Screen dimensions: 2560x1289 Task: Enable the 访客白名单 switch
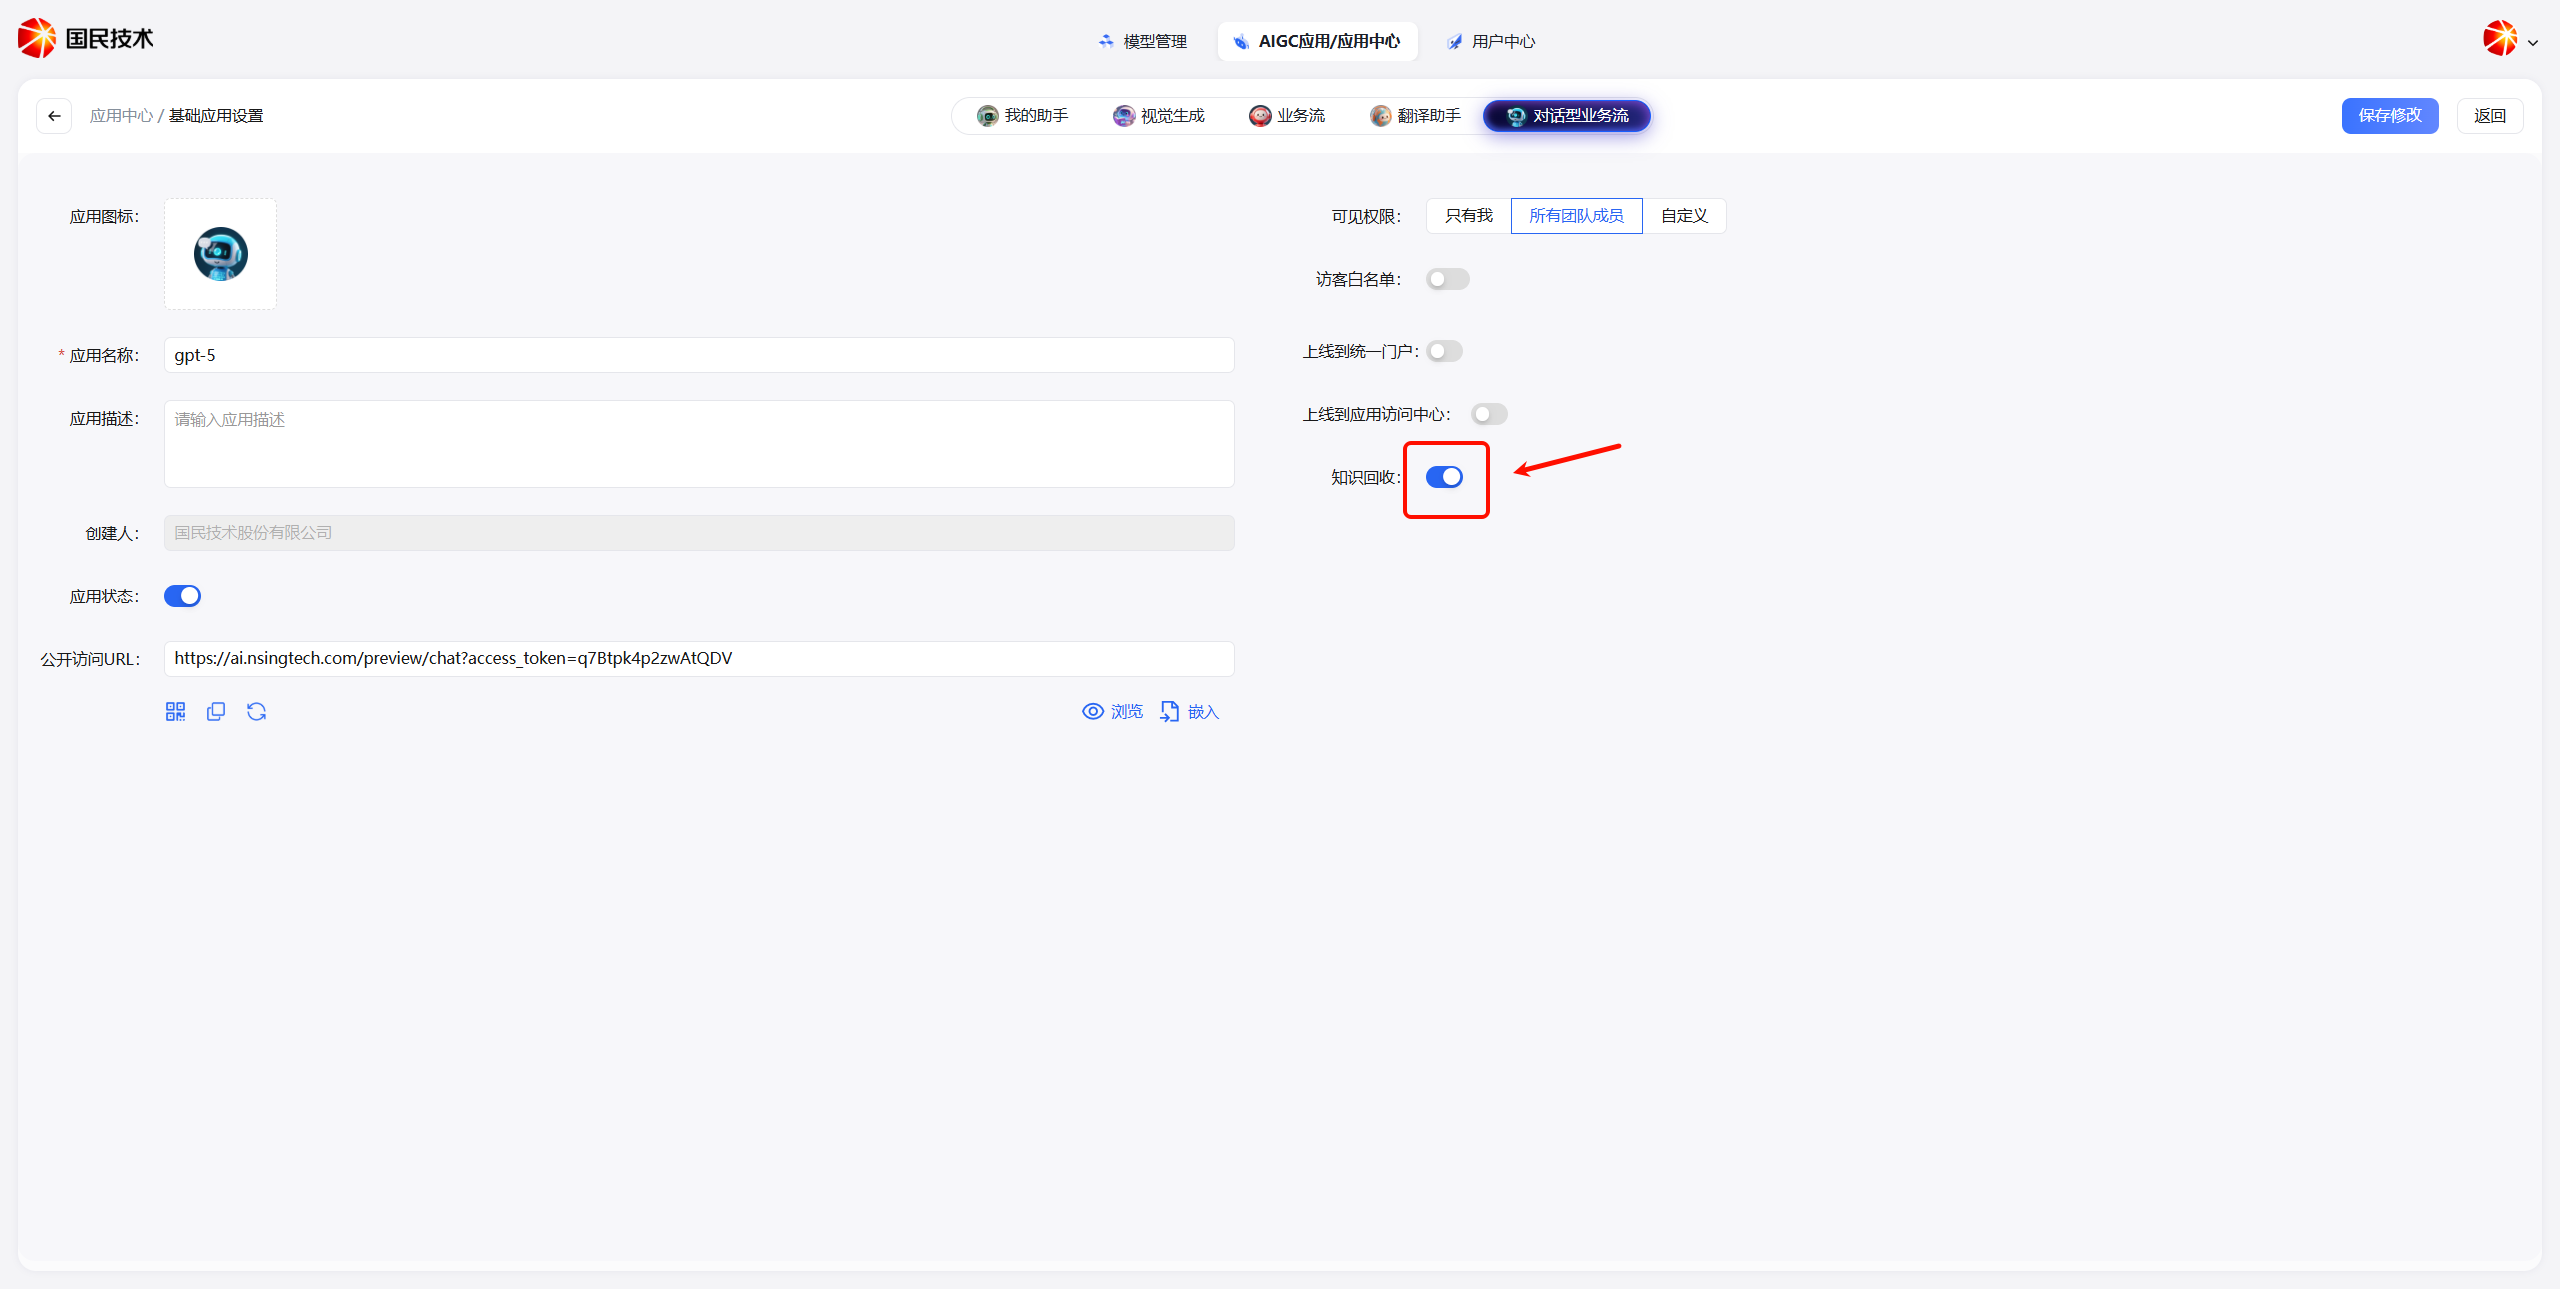click(1447, 279)
